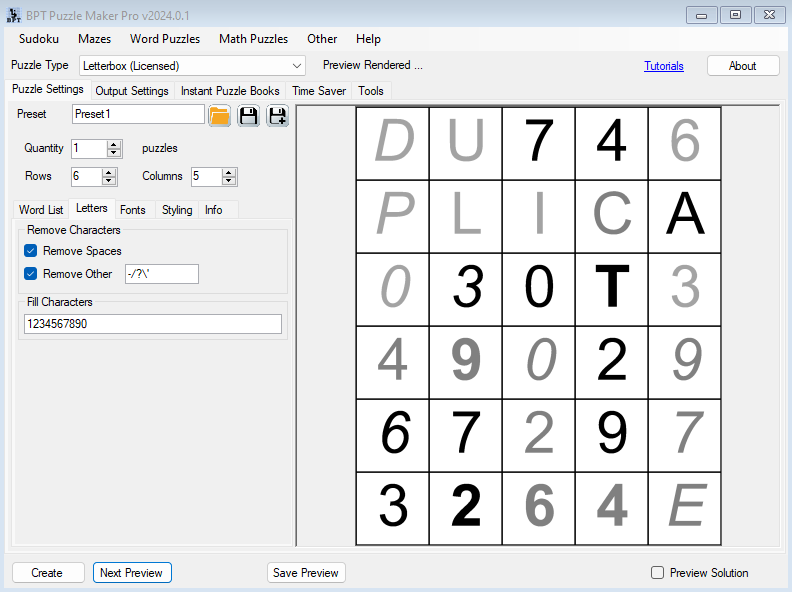Open the Math Puzzles menu
The width and height of the screenshot is (792, 592).
coord(253,39)
